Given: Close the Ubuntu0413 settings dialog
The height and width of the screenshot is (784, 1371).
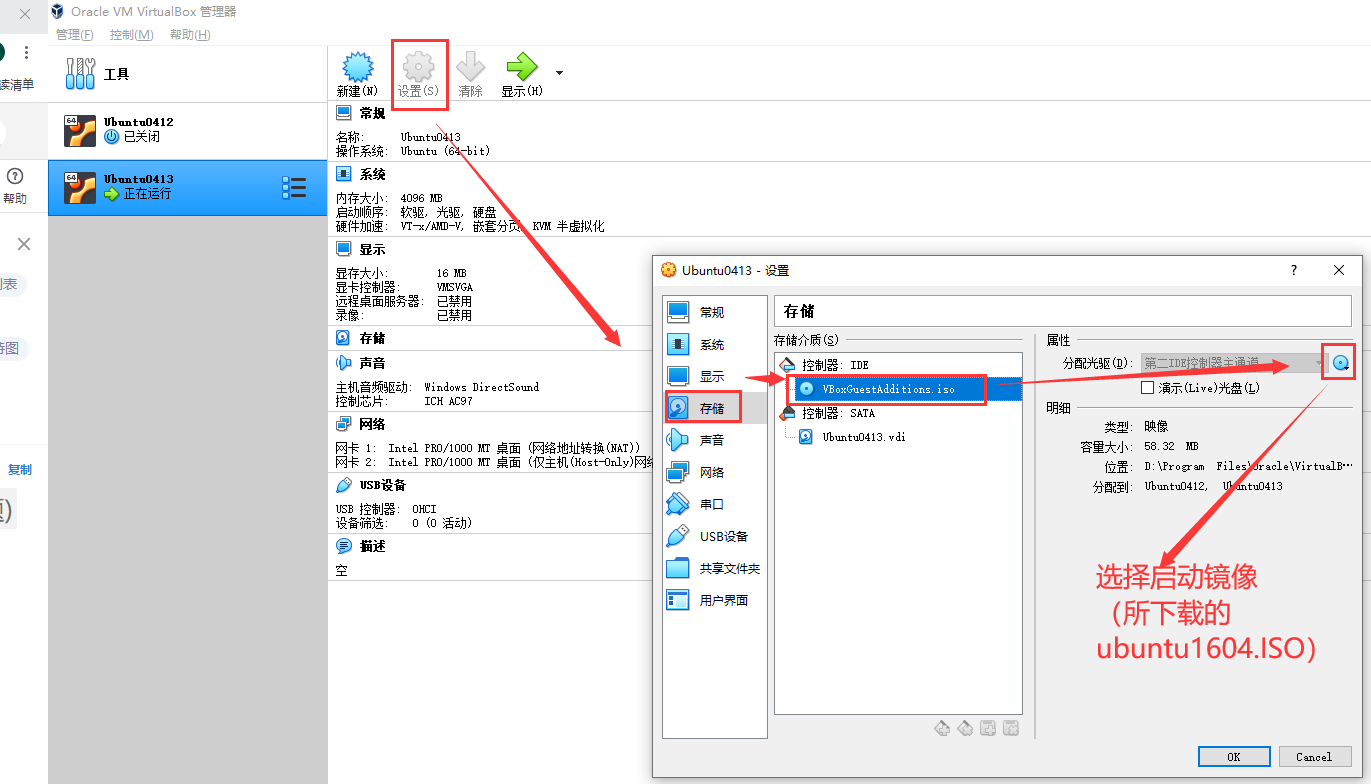Looking at the screenshot, I should (1339, 270).
